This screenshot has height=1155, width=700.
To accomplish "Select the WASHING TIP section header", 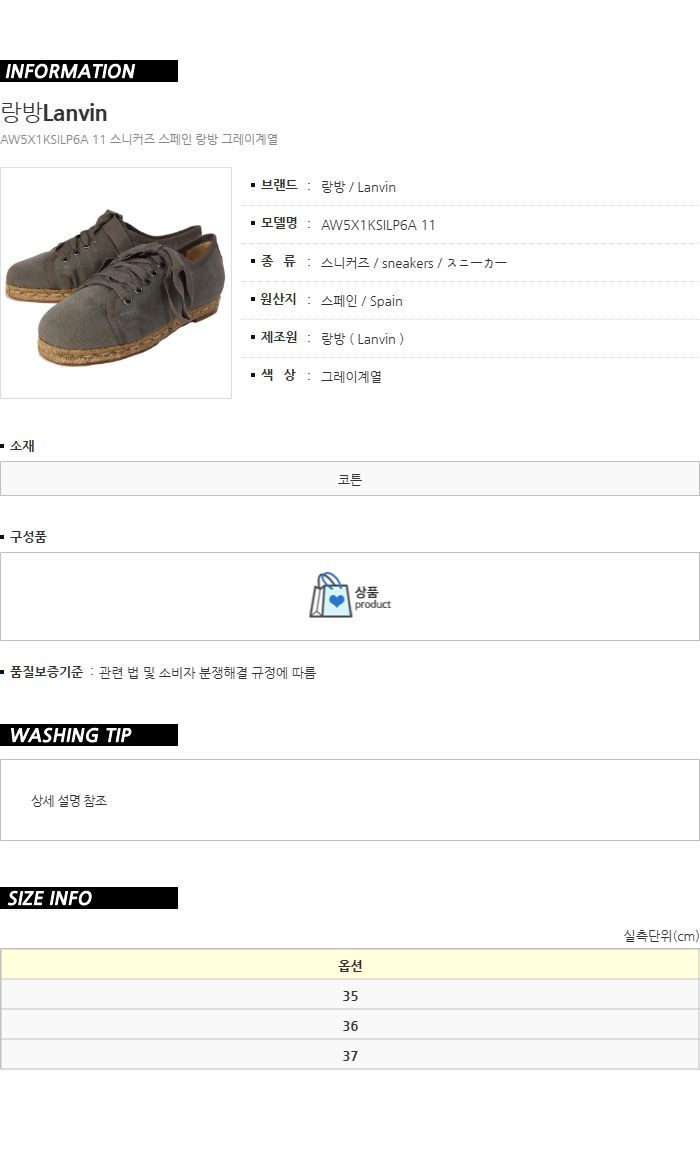I will 89,734.
